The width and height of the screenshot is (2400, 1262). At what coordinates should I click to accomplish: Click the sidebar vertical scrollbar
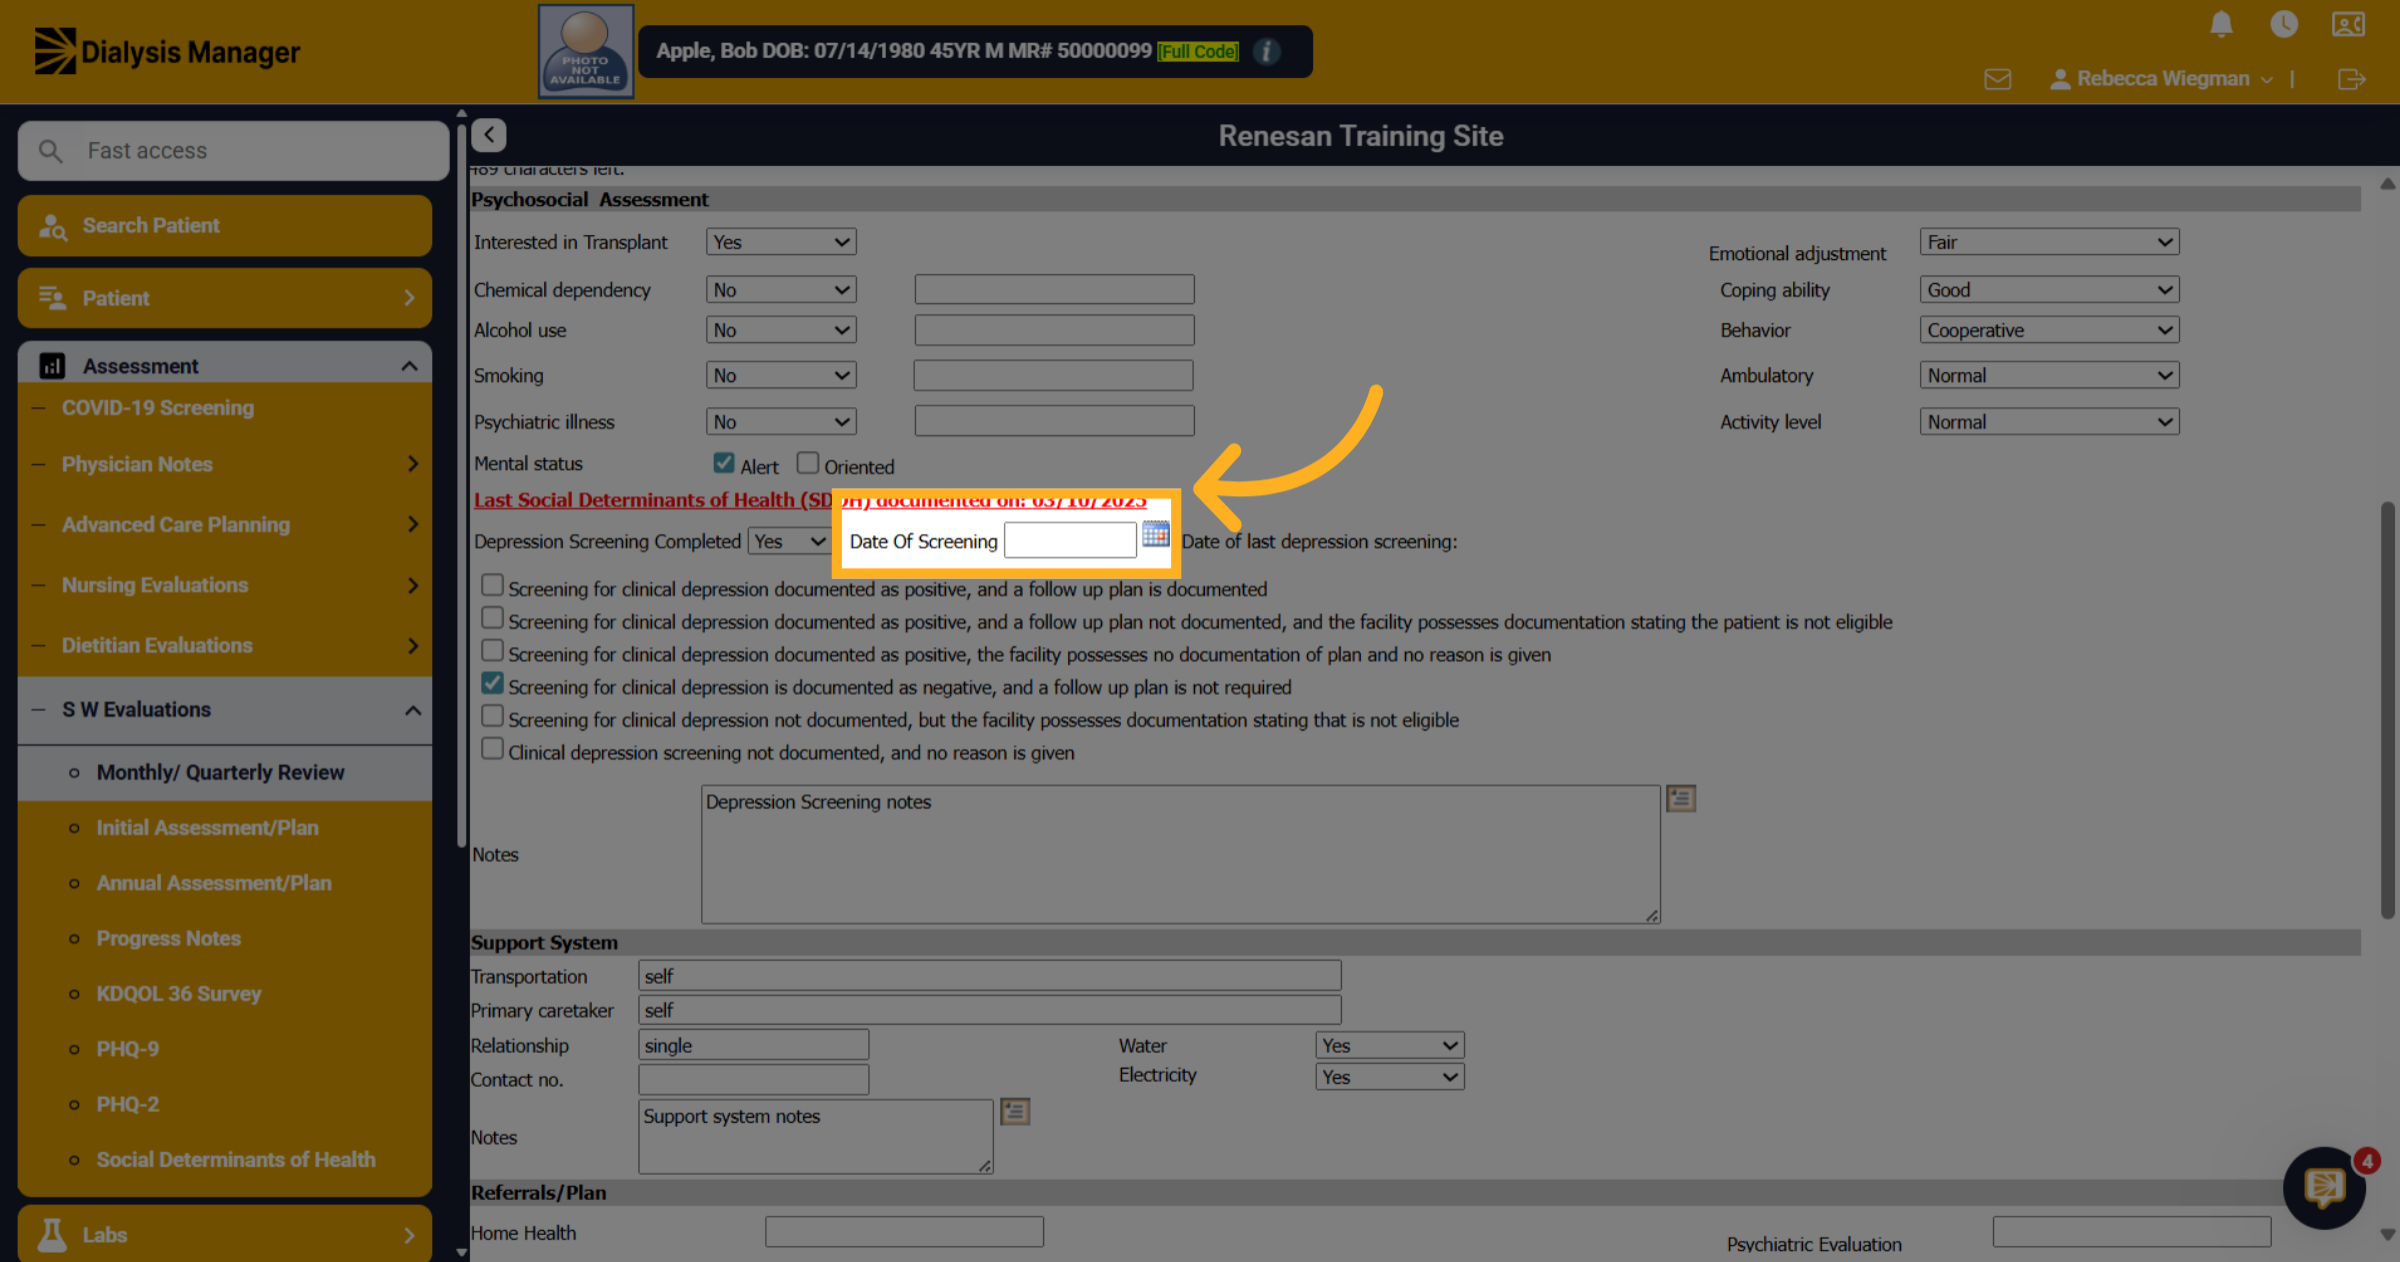pos(461,485)
